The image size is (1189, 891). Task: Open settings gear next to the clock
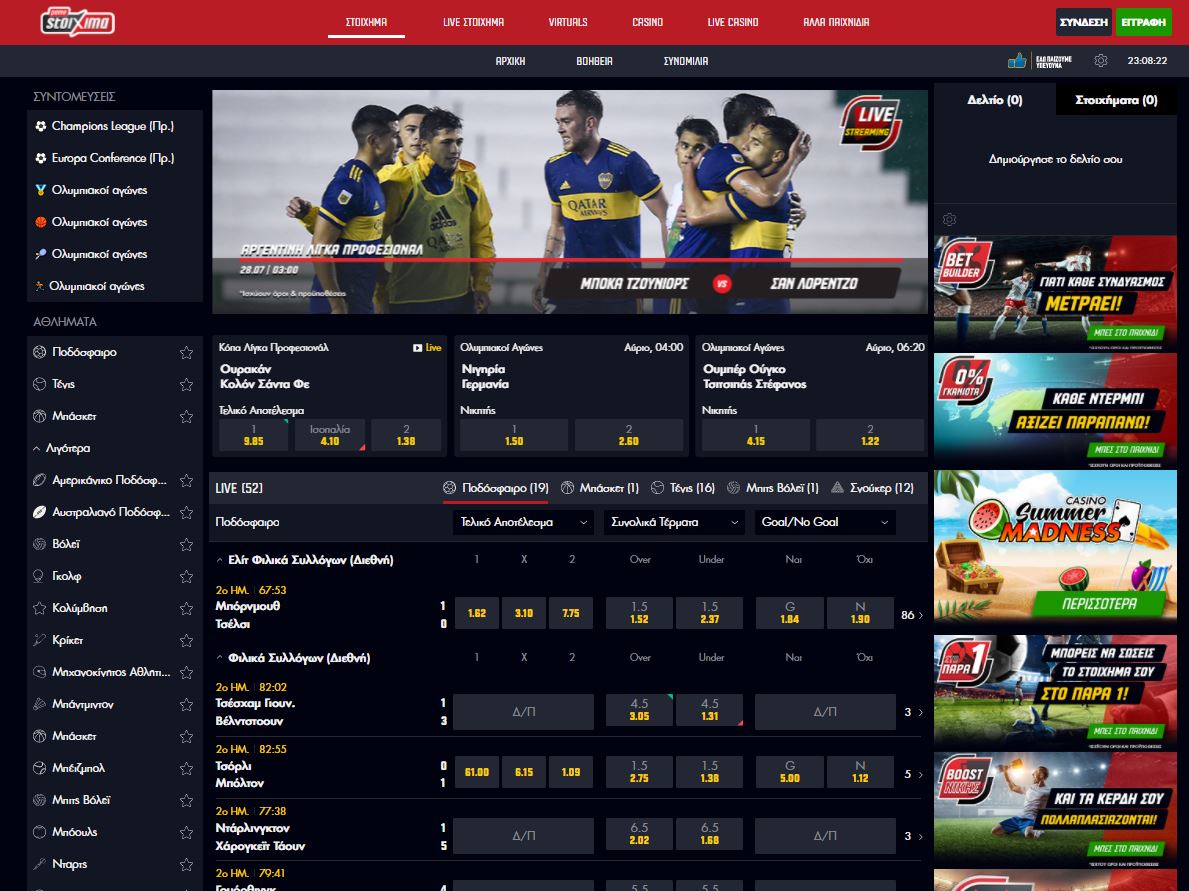point(1101,61)
